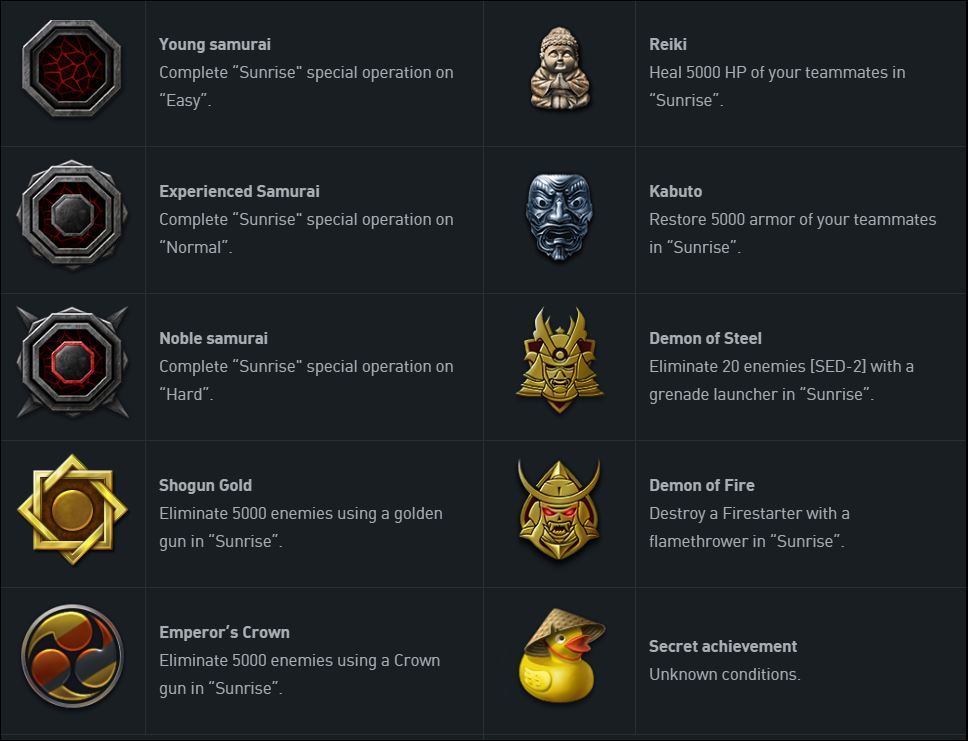Select the Reiki praying statue icon
968x741 pixels.
point(560,68)
